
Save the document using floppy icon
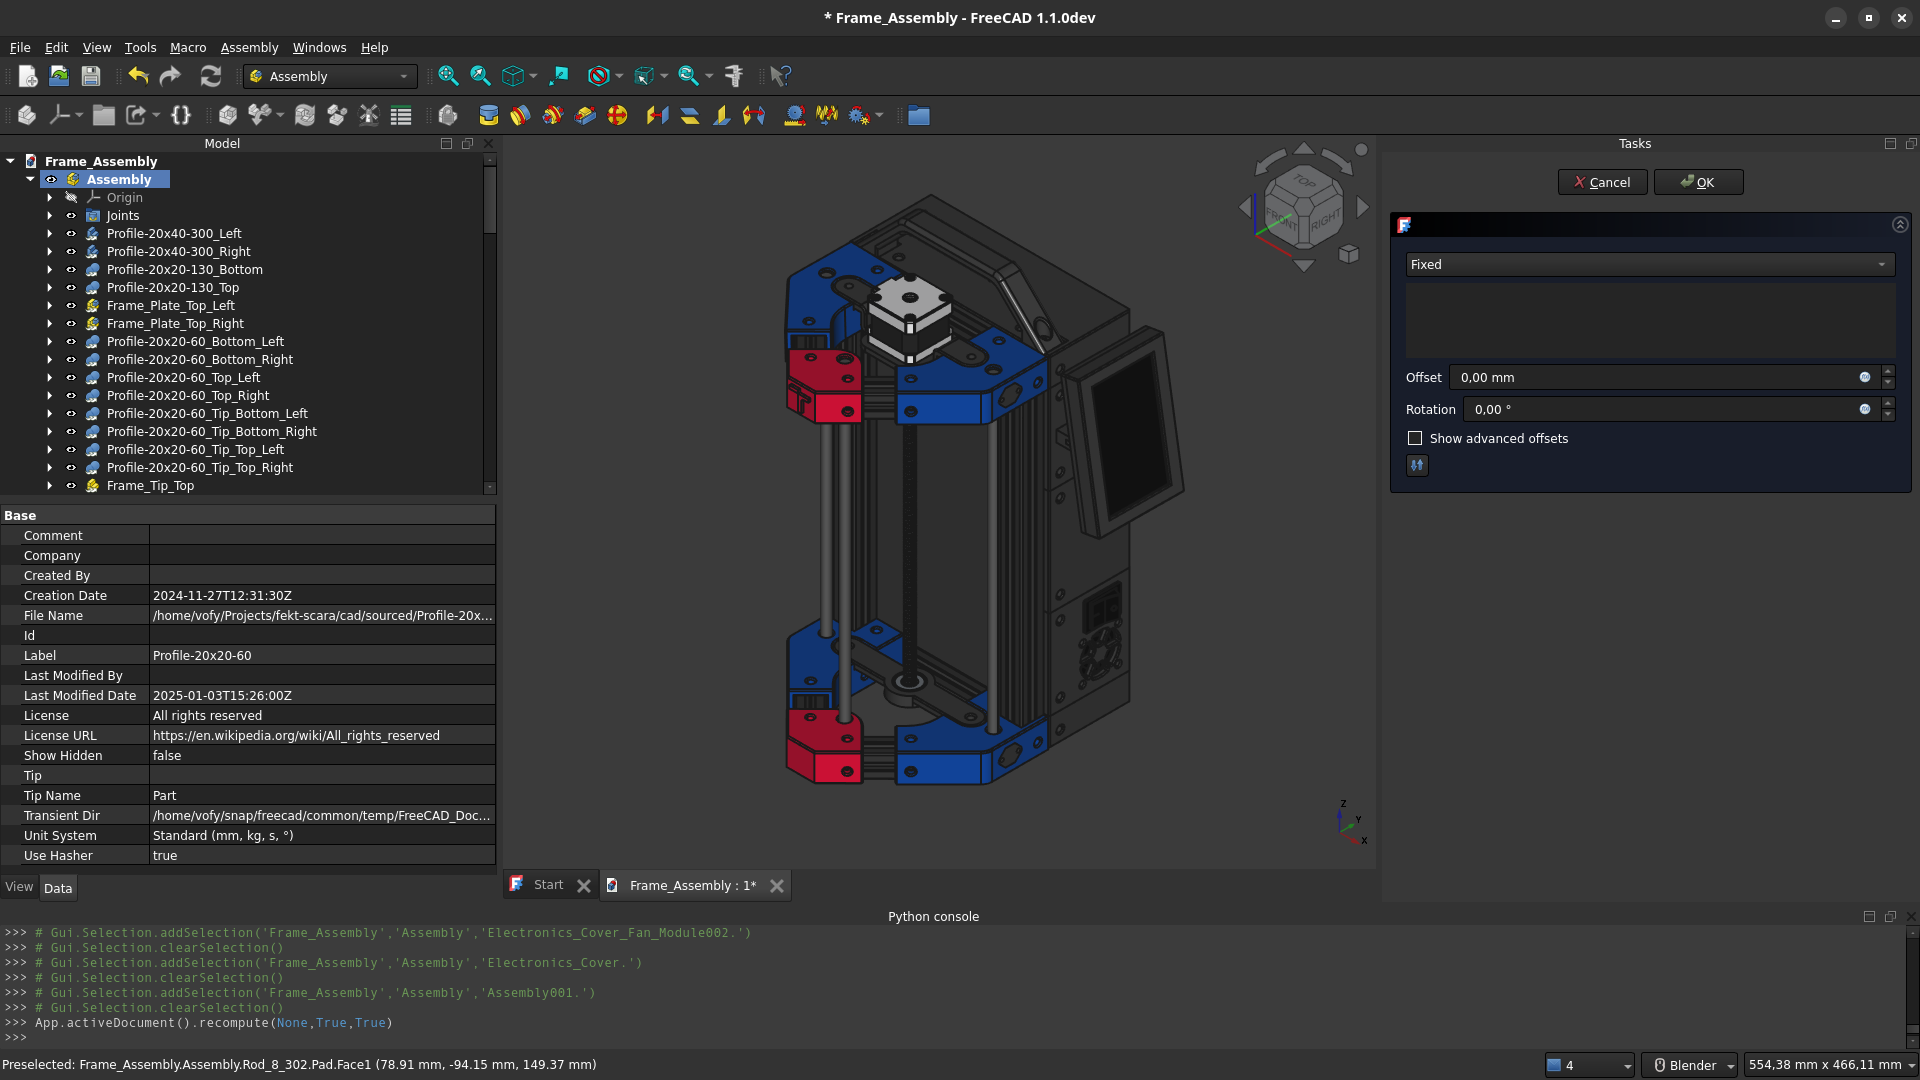[91, 76]
